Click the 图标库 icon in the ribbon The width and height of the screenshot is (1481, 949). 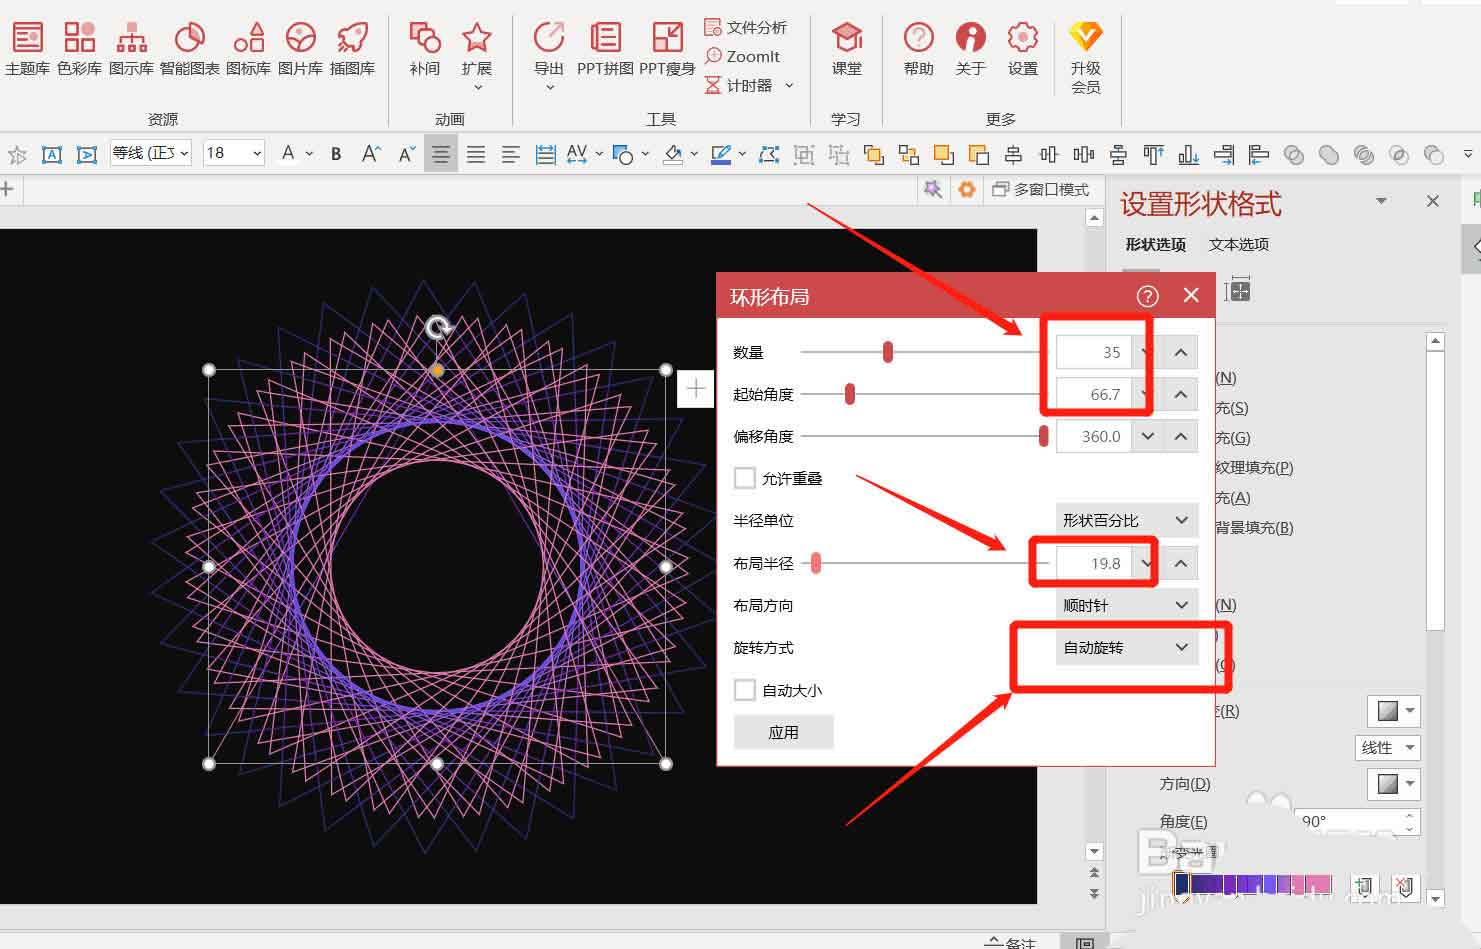click(248, 47)
